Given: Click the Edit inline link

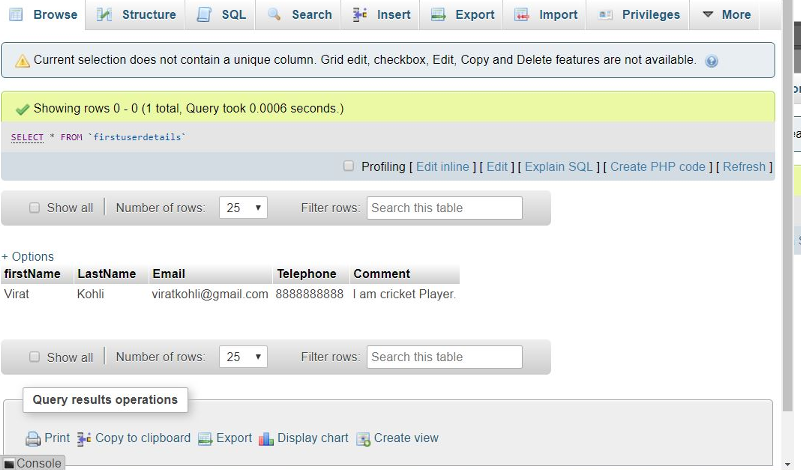Looking at the screenshot, I should tap(442, 167).
